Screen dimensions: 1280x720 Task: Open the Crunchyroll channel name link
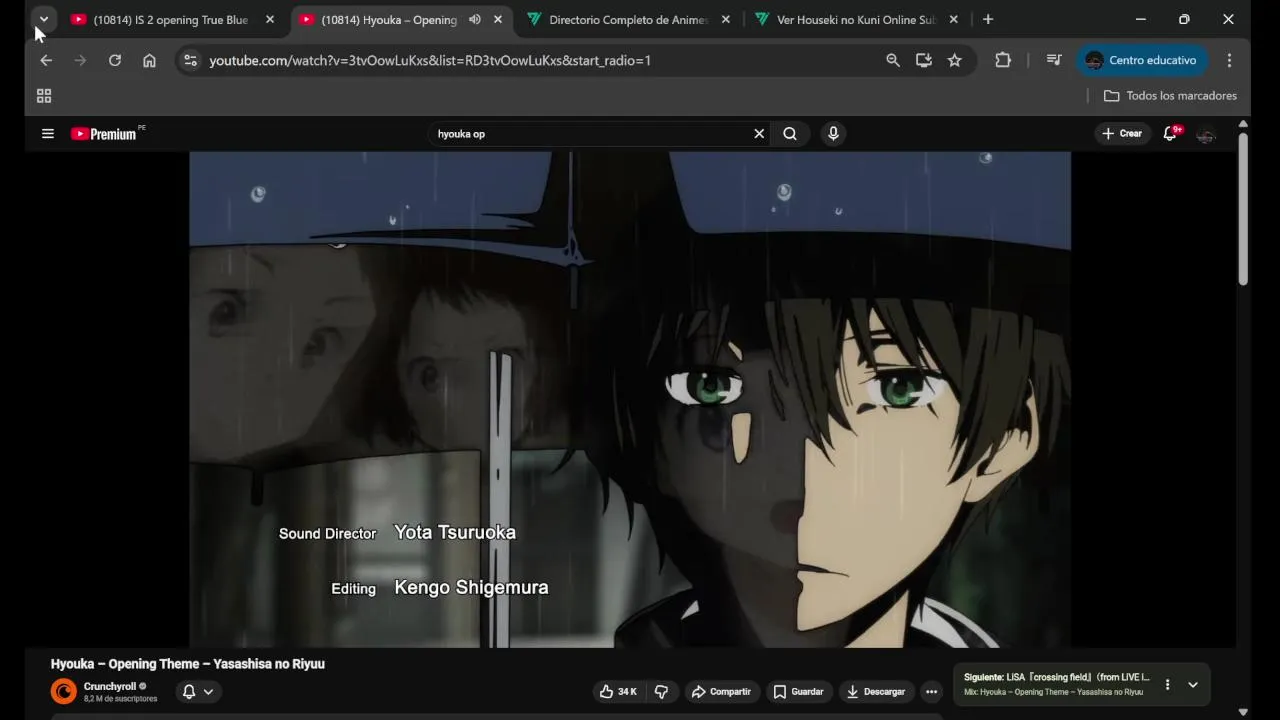click(x=110, y=686)
